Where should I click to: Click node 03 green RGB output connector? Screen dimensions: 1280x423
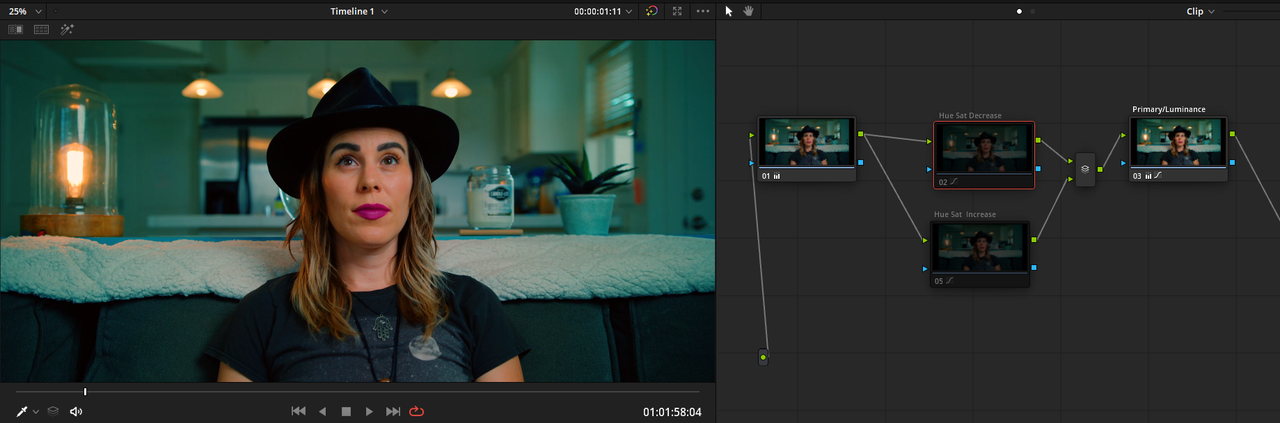coord(1232,134)
